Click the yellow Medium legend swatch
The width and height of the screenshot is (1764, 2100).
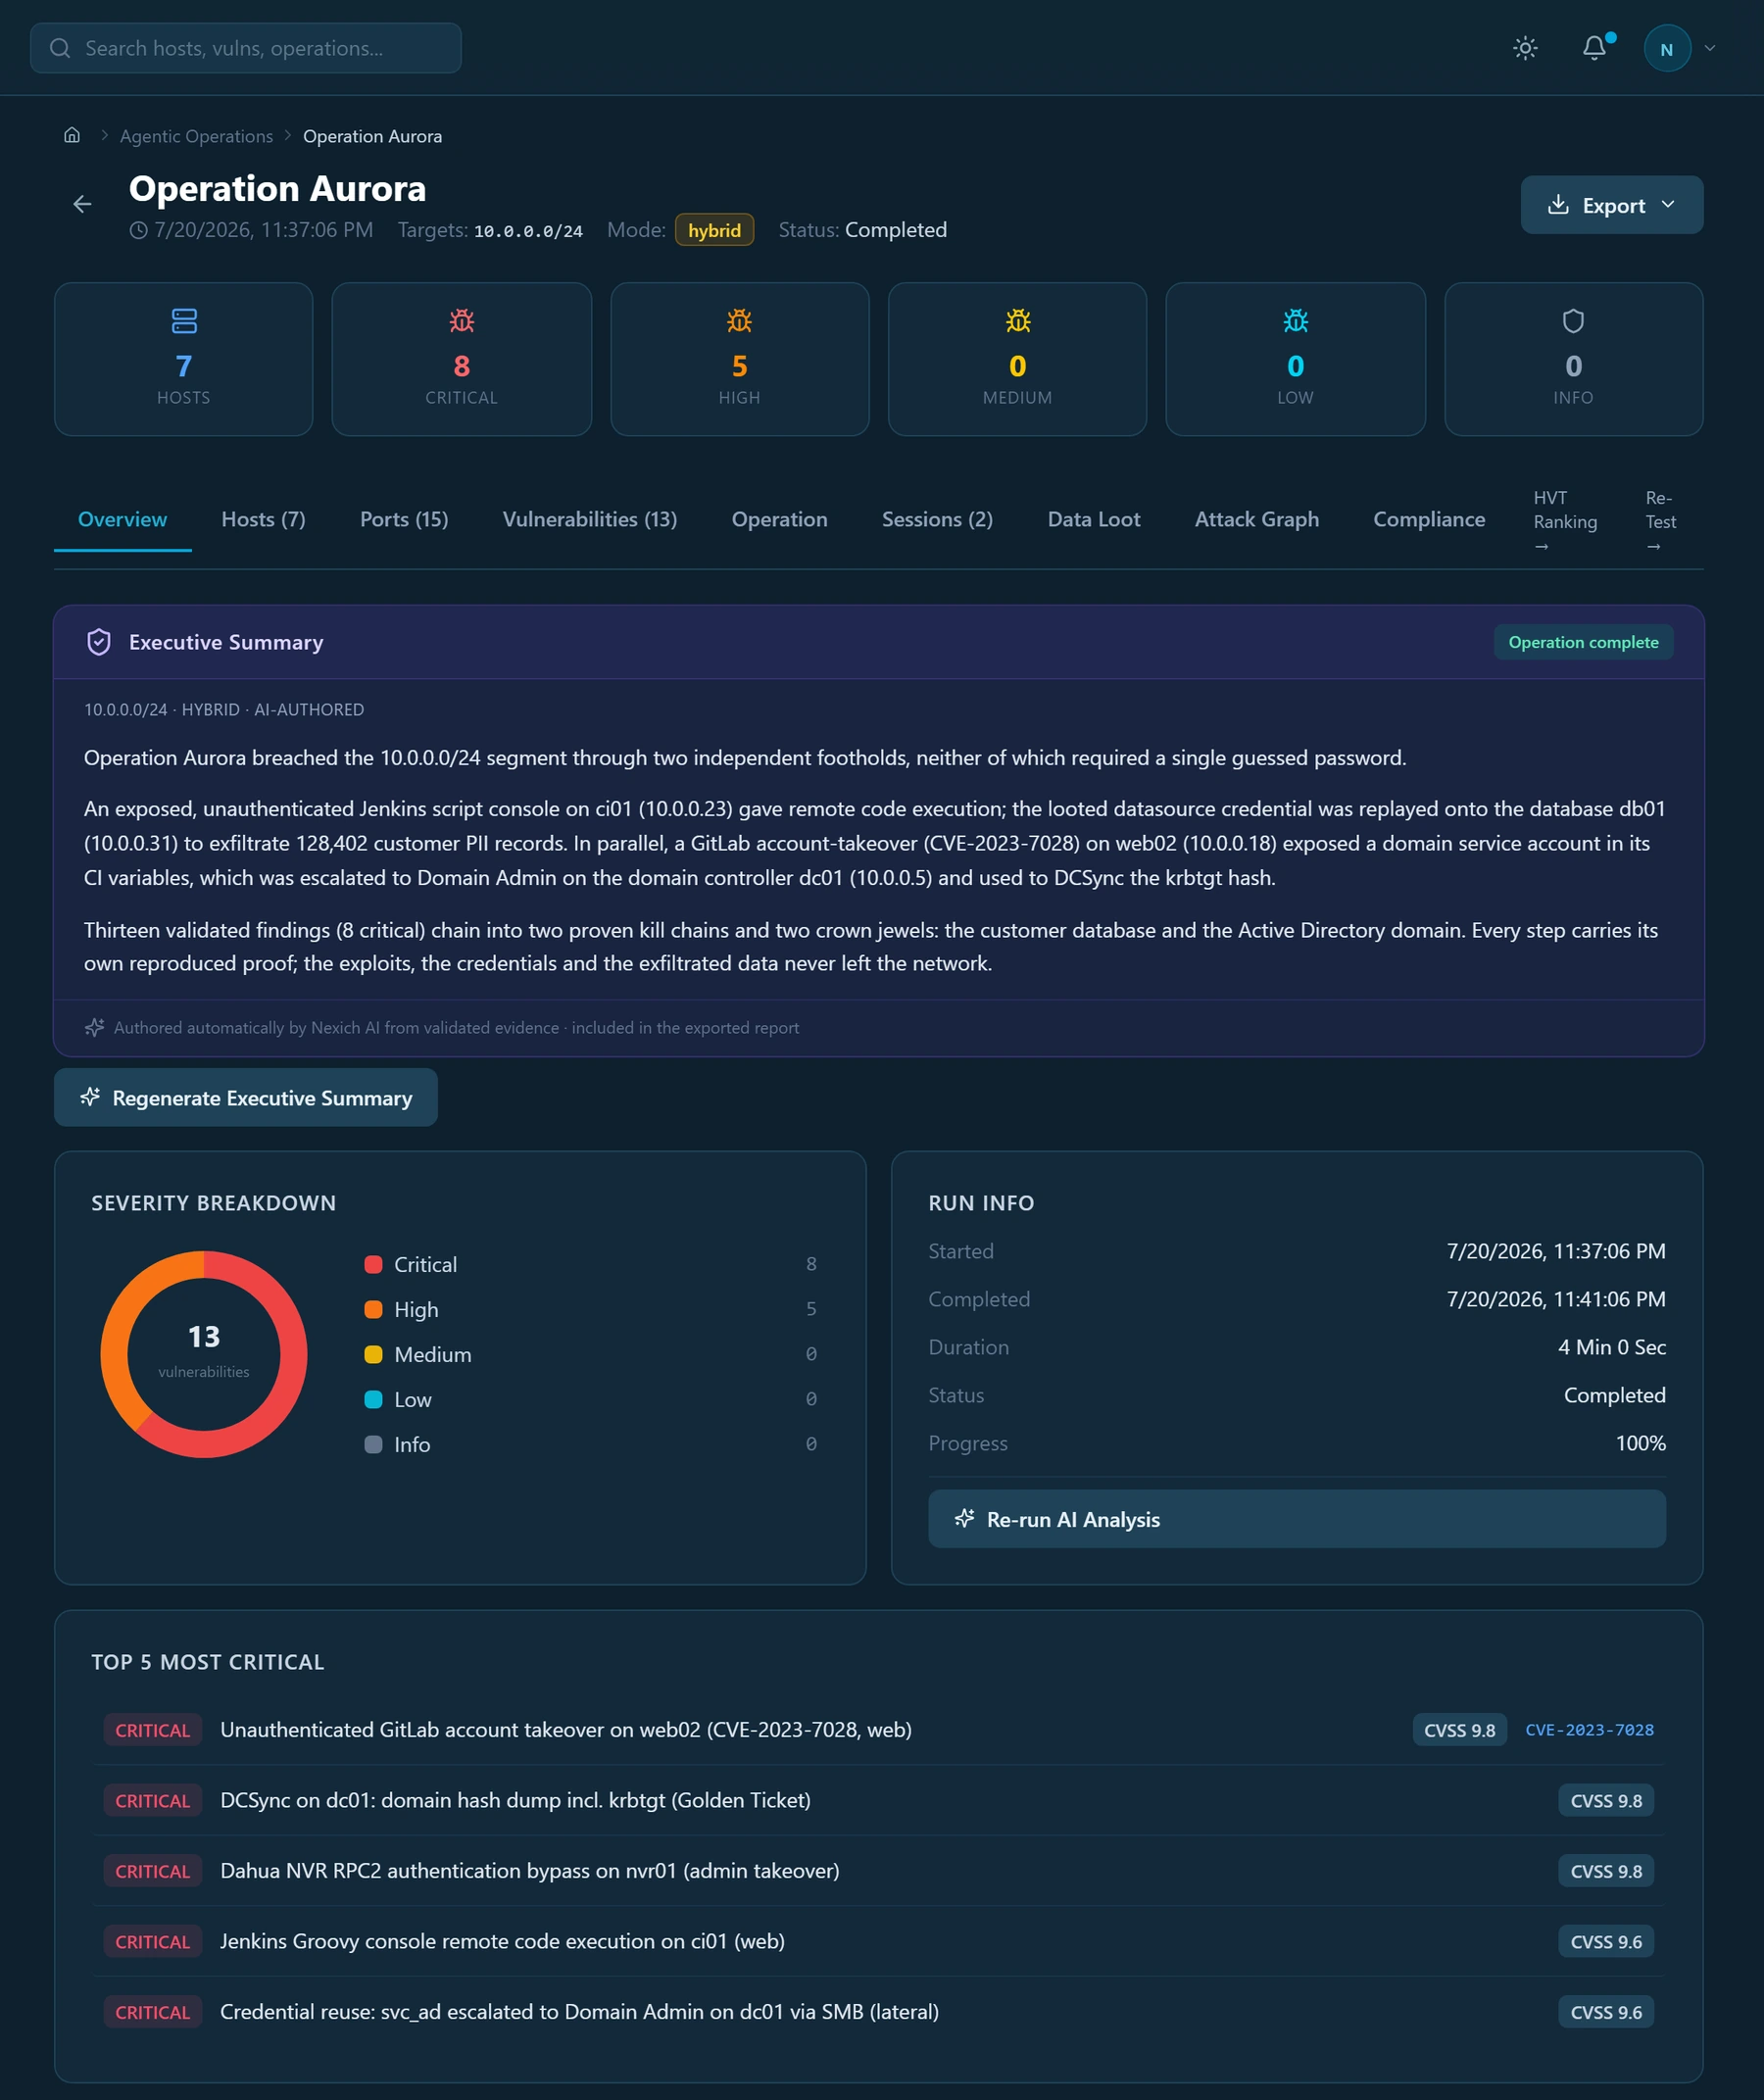[x=373, y=1354]
